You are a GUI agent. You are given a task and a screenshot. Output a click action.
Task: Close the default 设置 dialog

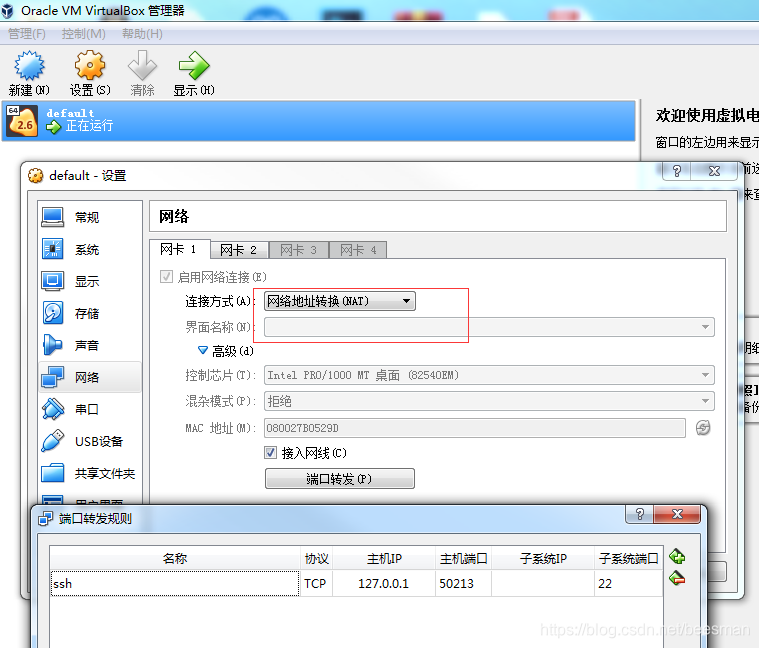714,171
